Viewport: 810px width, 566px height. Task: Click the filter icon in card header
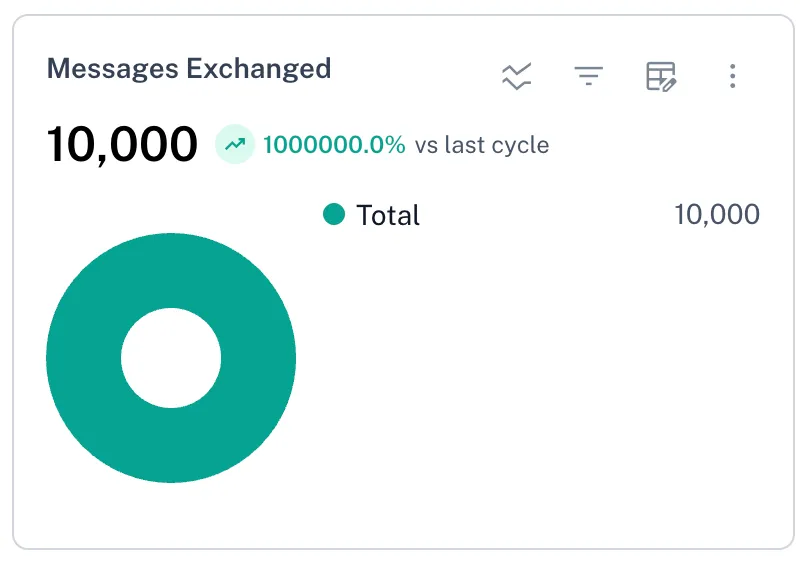(588, 76)
